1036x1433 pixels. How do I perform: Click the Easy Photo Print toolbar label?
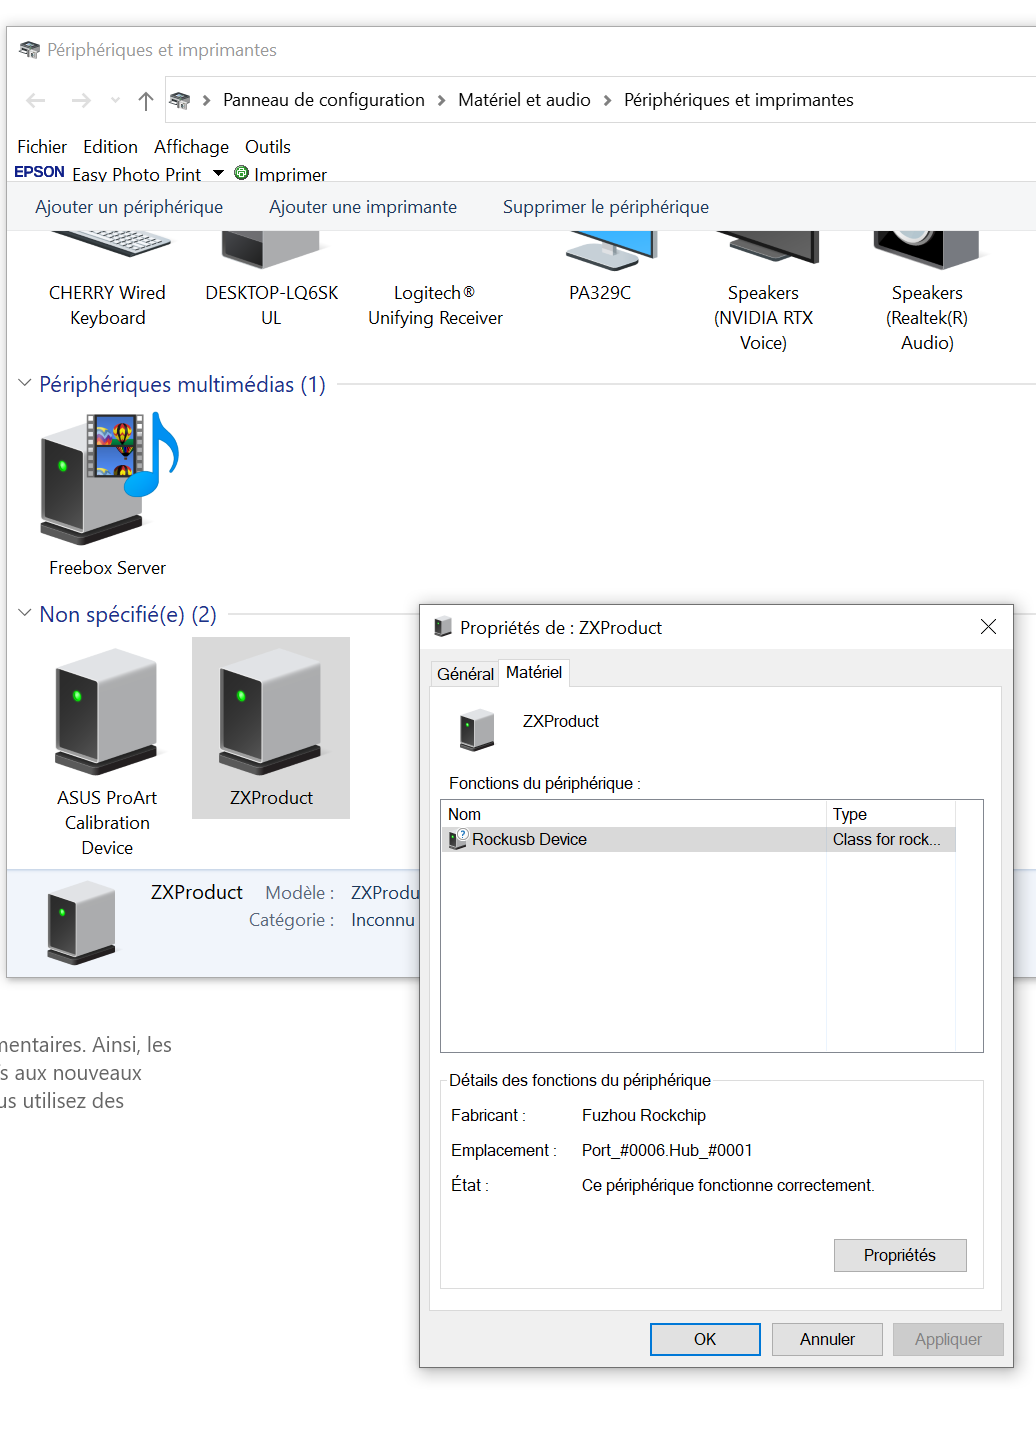tap(137, 174)
